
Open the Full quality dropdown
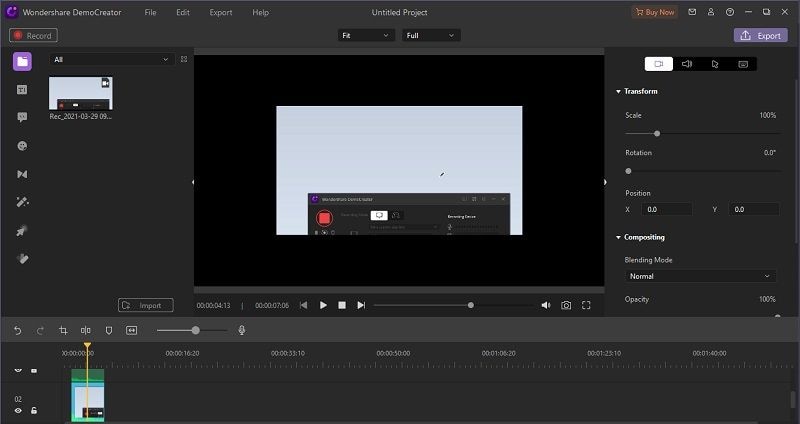[x=431, y=35]
